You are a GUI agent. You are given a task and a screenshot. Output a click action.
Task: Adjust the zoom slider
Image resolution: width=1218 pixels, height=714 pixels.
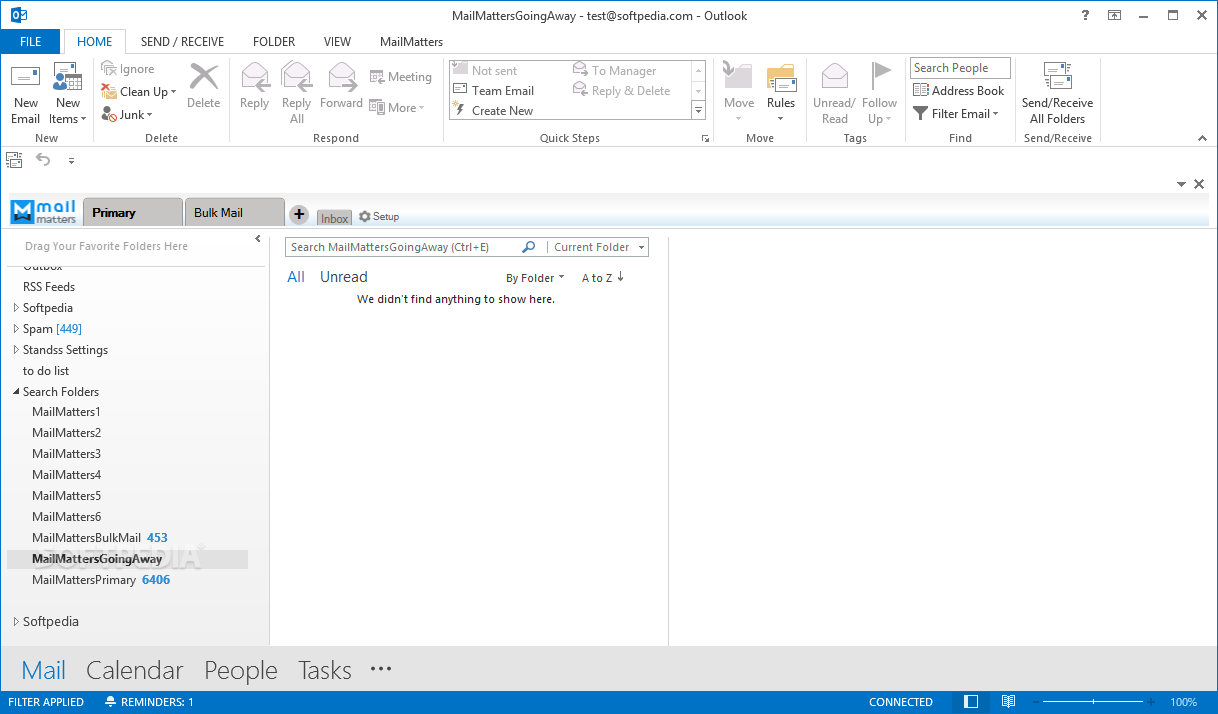[1092, 702]
